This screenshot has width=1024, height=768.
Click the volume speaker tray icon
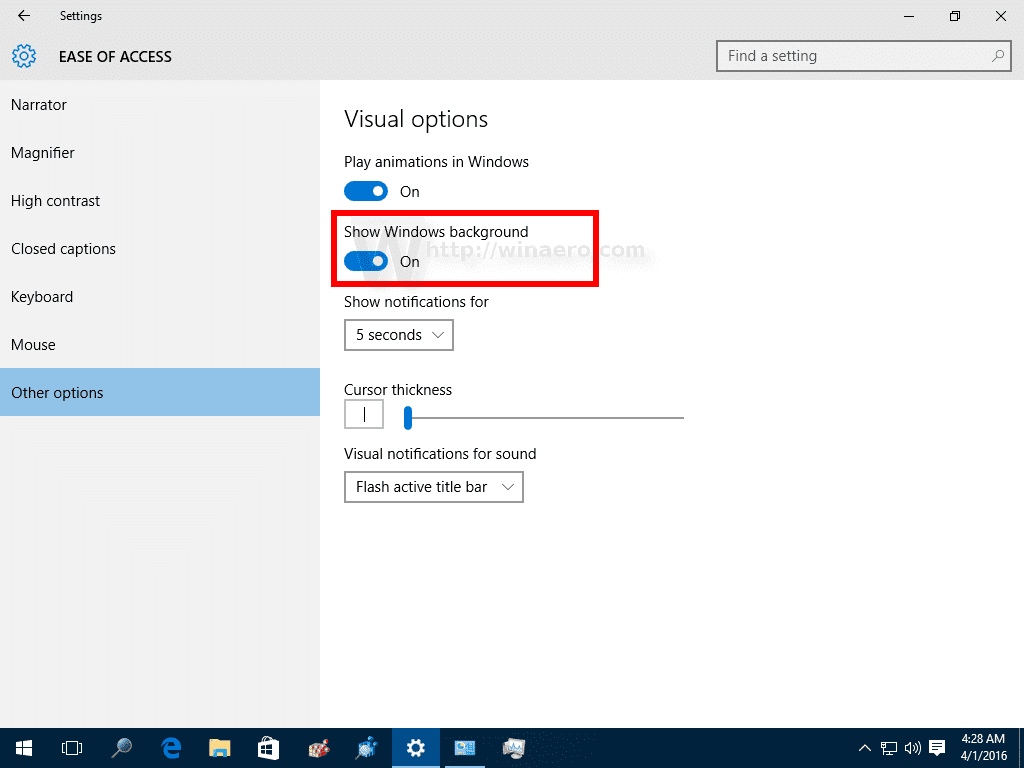point(912,748)
